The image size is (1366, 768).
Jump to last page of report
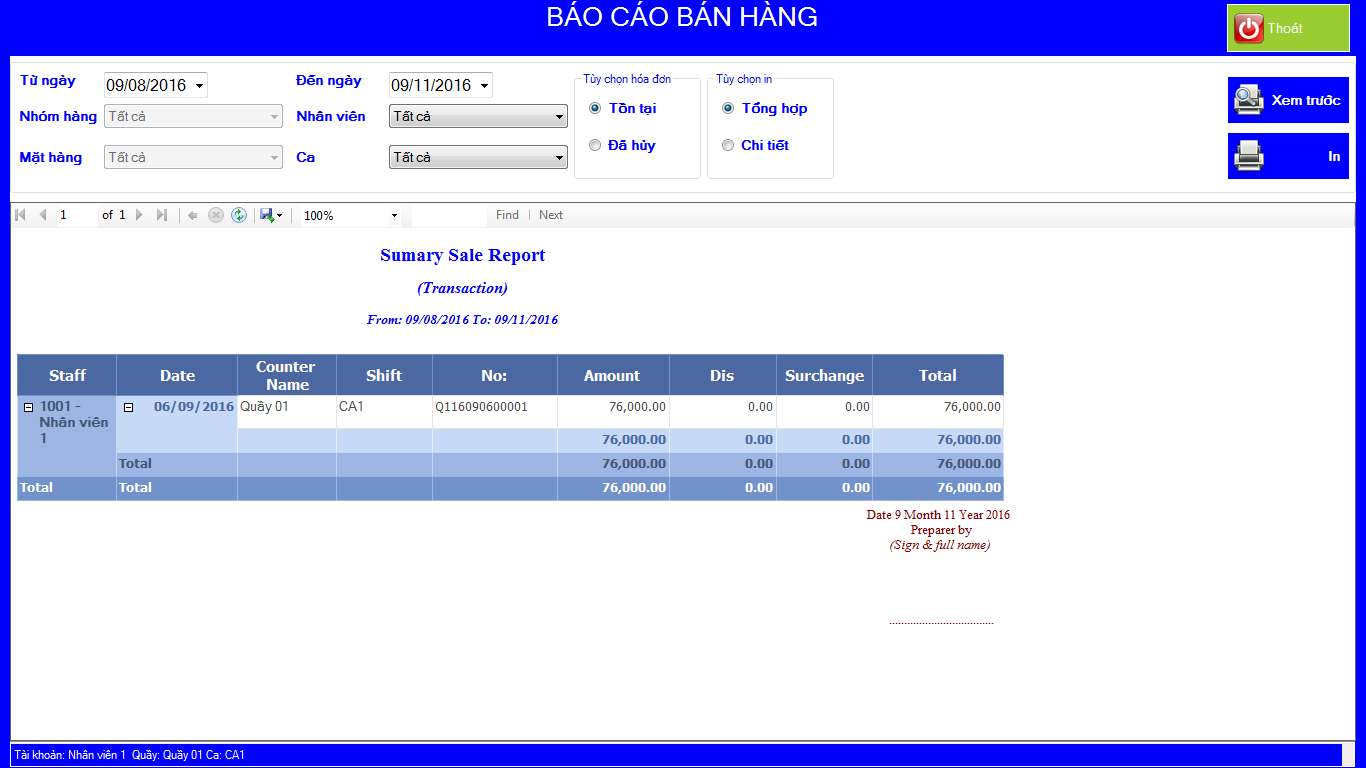click(x=162, y=215)
